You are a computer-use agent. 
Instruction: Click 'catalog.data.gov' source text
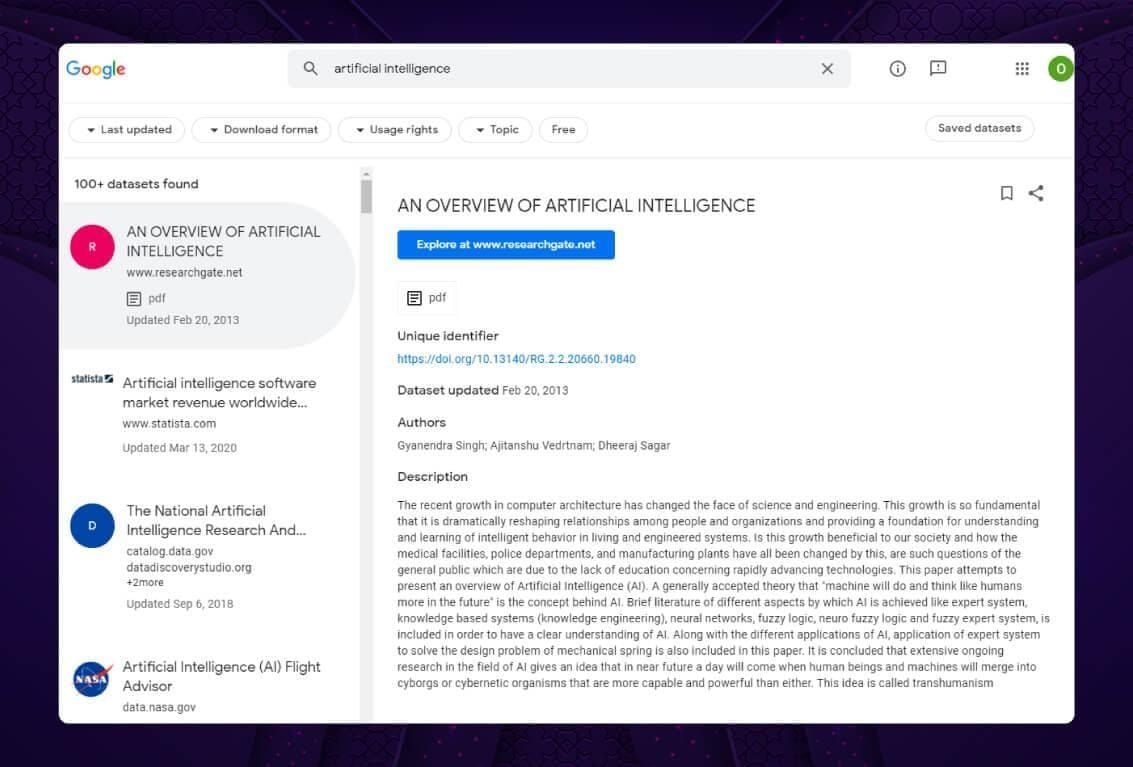170,552
